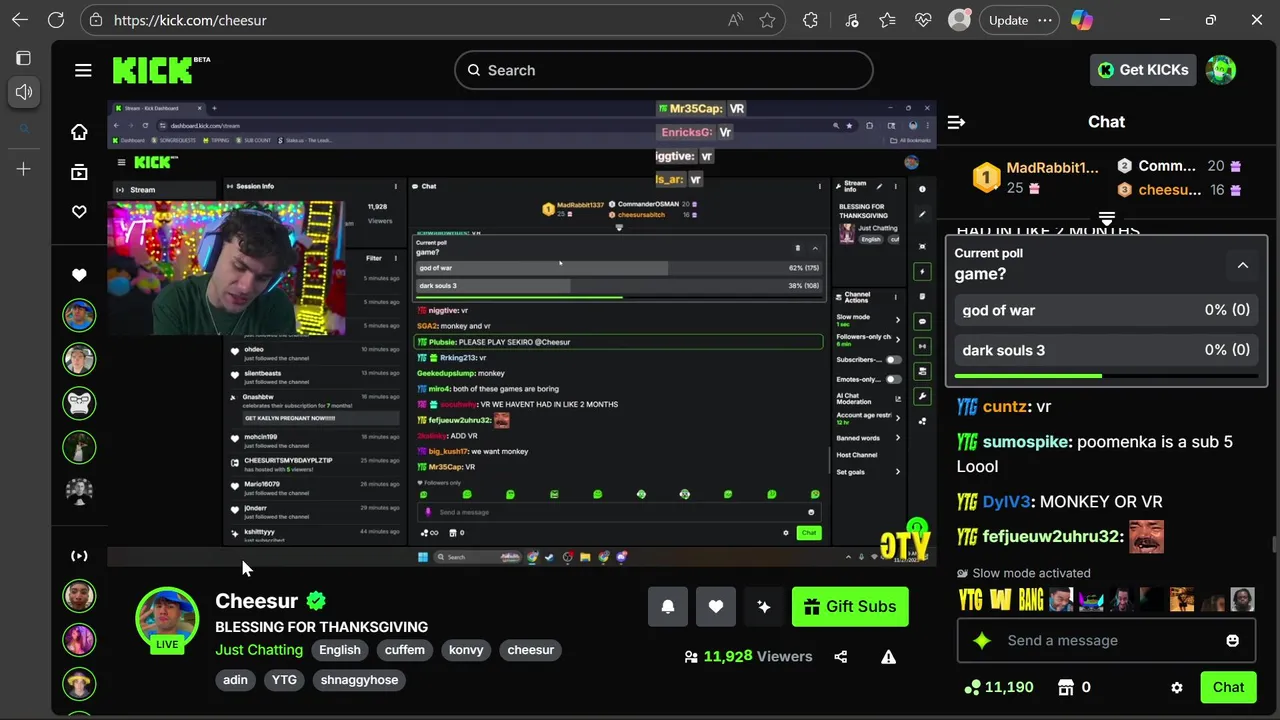Select the konvy tag
1280x720 pixels.
click(x=466, y=650)
